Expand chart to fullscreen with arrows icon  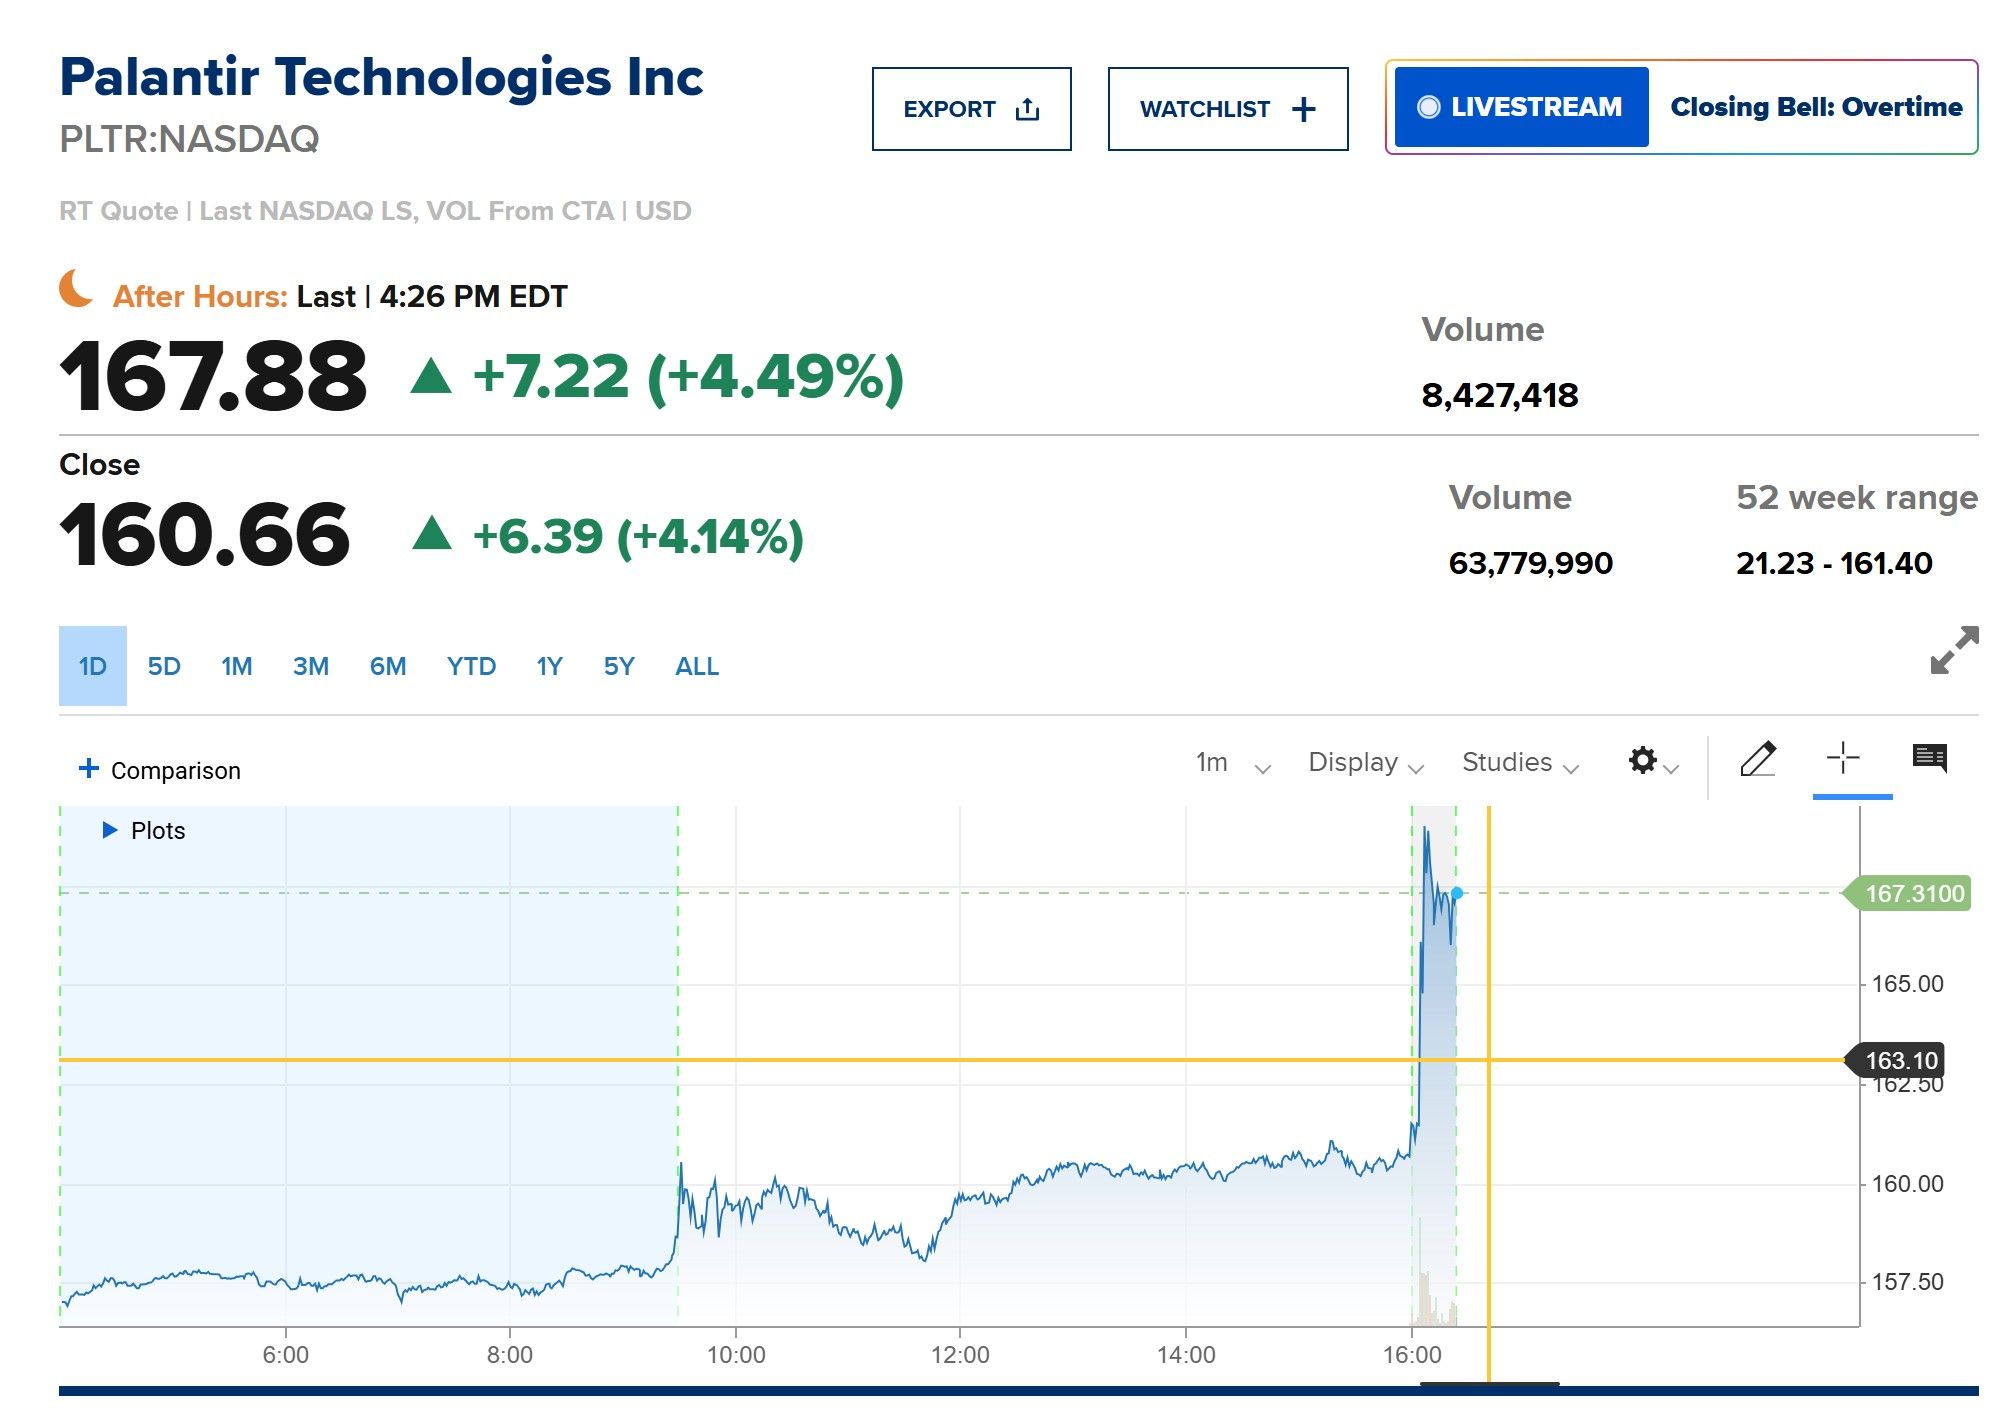coord(1953,651)
